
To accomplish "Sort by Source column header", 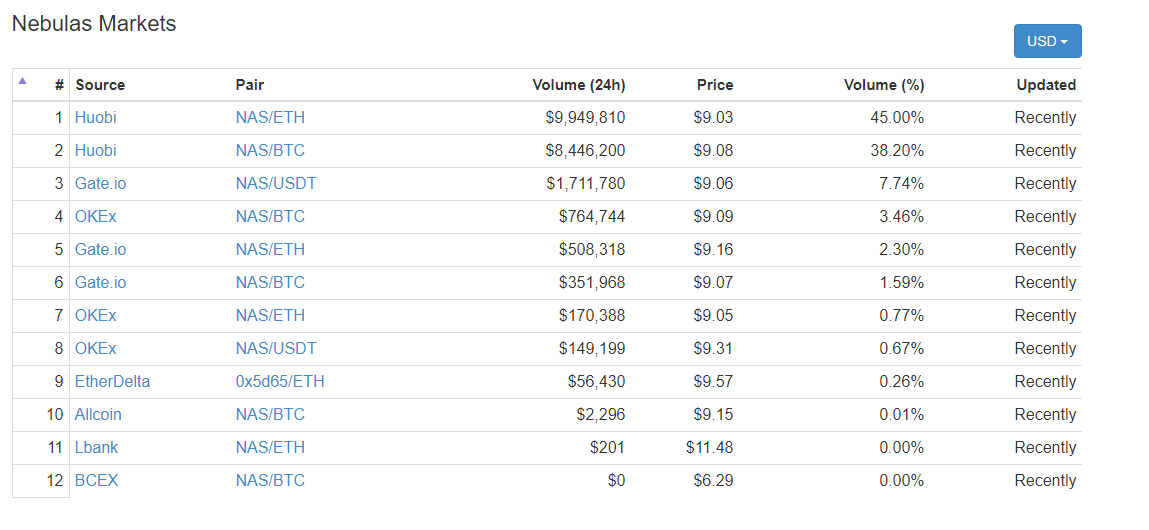I will coord(100,85).
